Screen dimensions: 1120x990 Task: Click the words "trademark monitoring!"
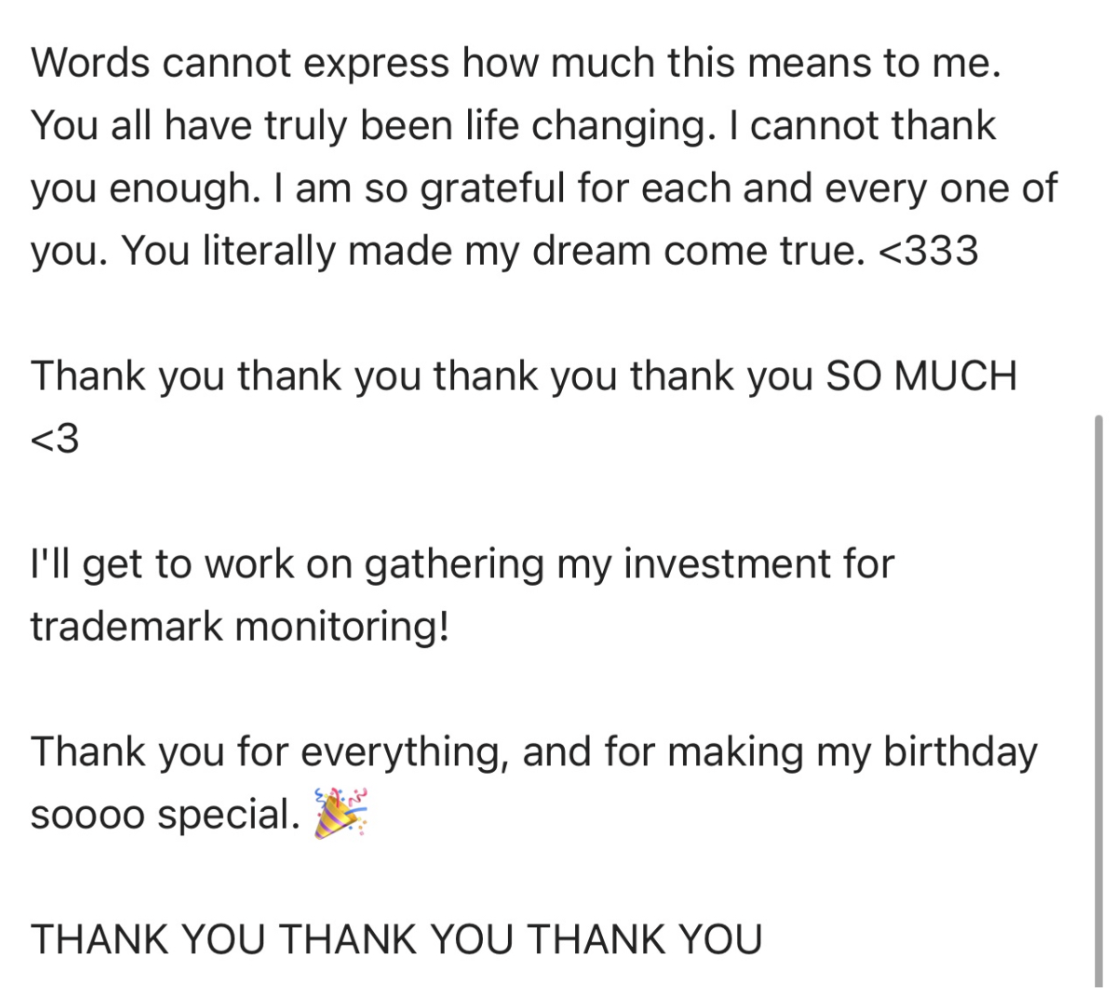(x=240, y=626)
